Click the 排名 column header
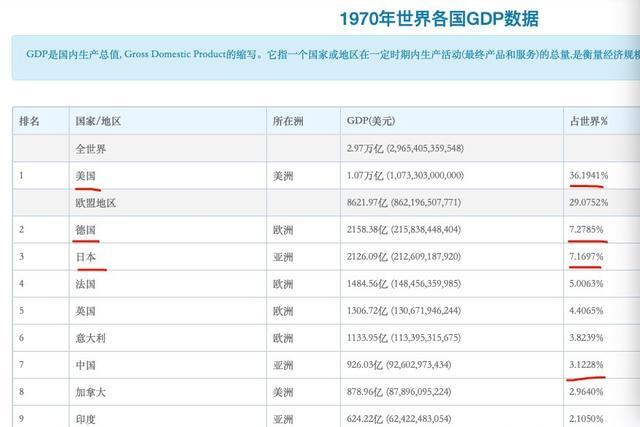 pos(29,121)
